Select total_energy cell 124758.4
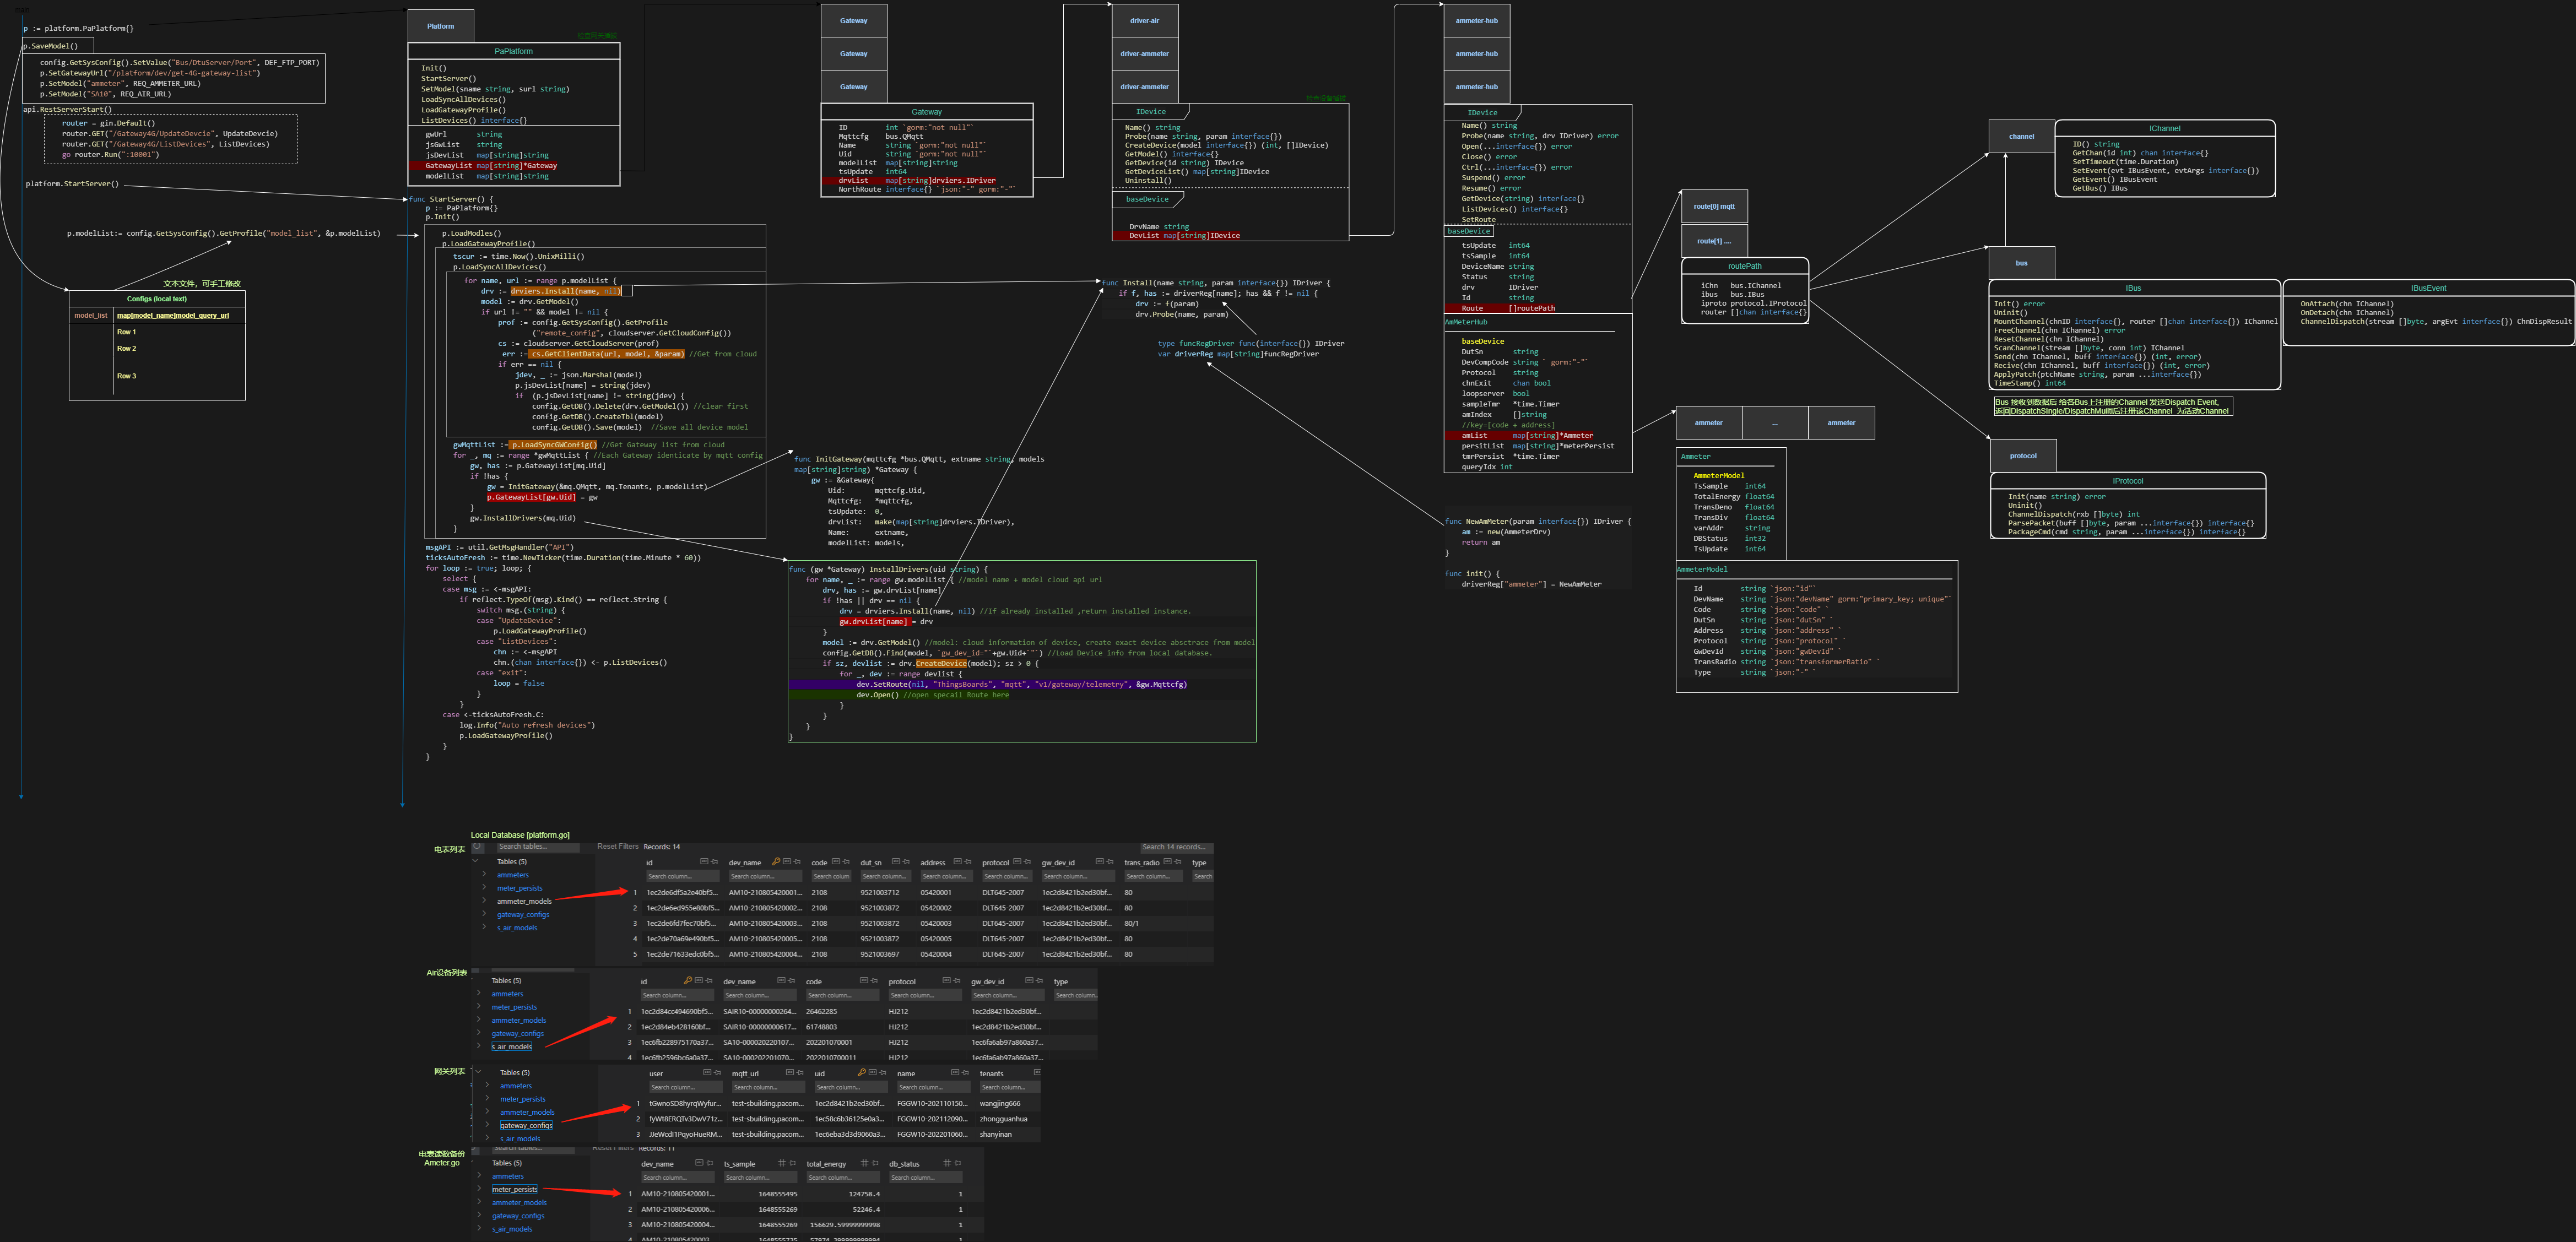 [864, 1194]
